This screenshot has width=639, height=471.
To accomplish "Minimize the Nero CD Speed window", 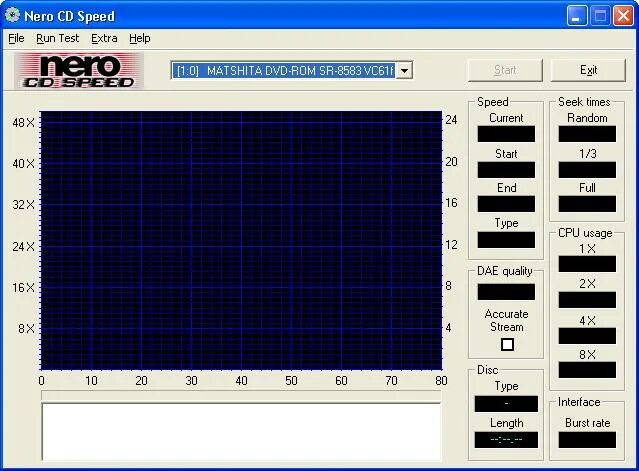I will click(576, 16).
